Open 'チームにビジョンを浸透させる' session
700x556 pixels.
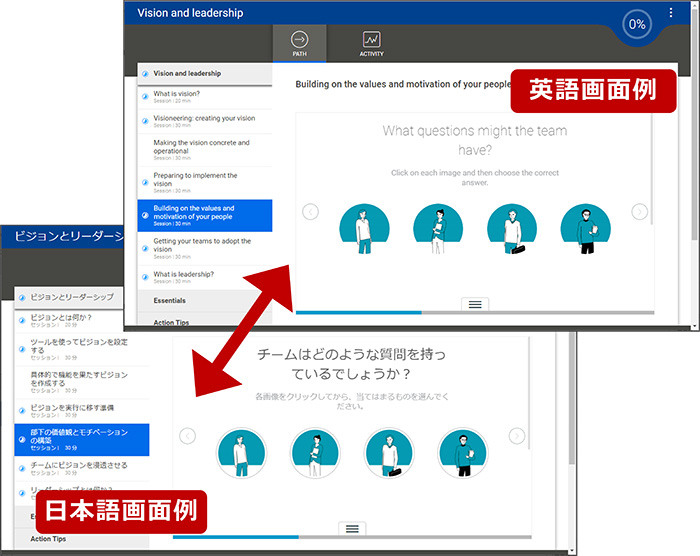(x=82, y=468)
